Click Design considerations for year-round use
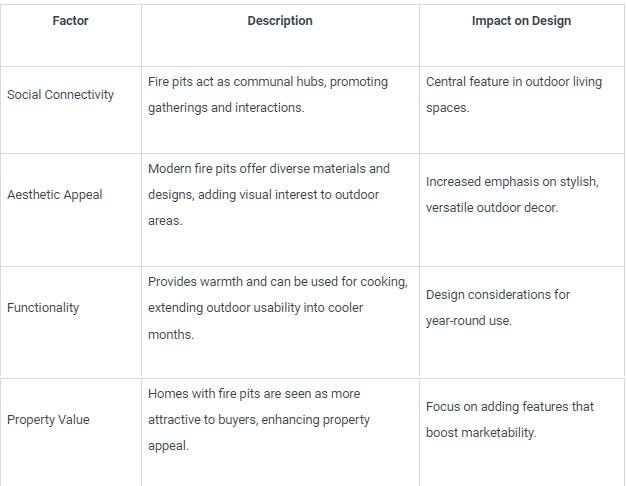The width and height of the screenshot is (627, 486). click(498, 308)
